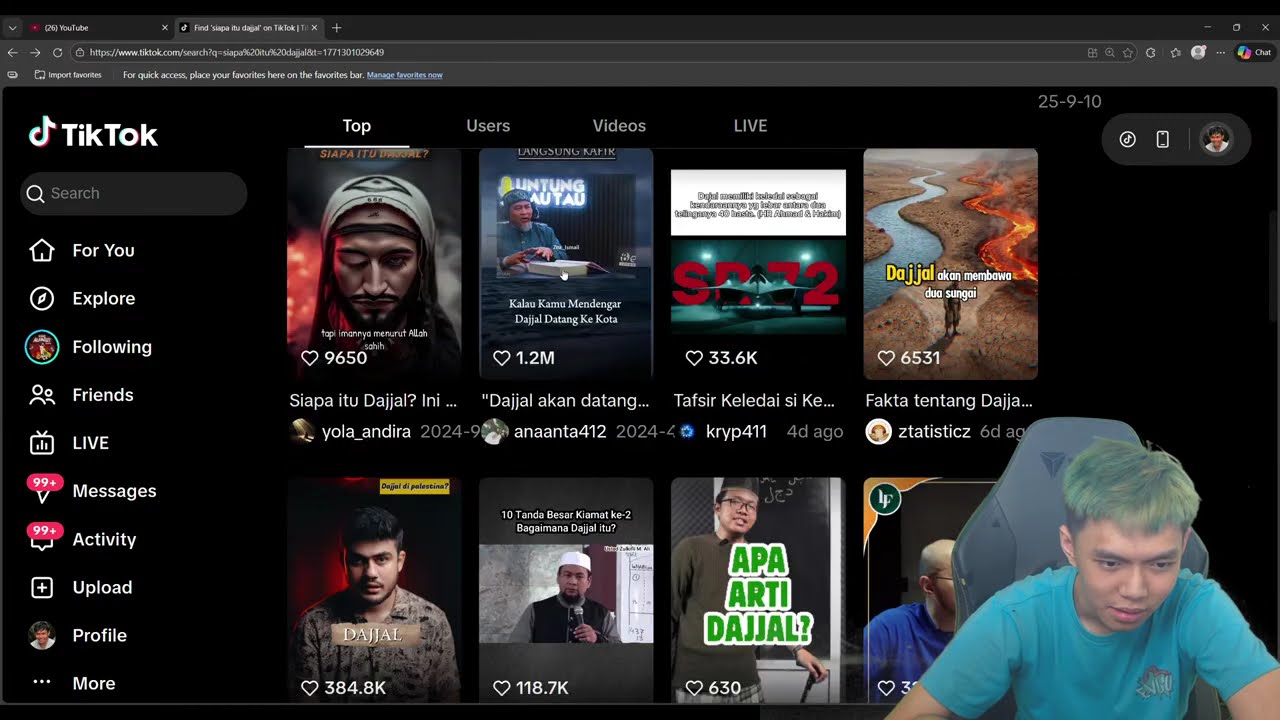Click the zoom magnifier in address bar
The image size is (1280, 720).
1110,52
